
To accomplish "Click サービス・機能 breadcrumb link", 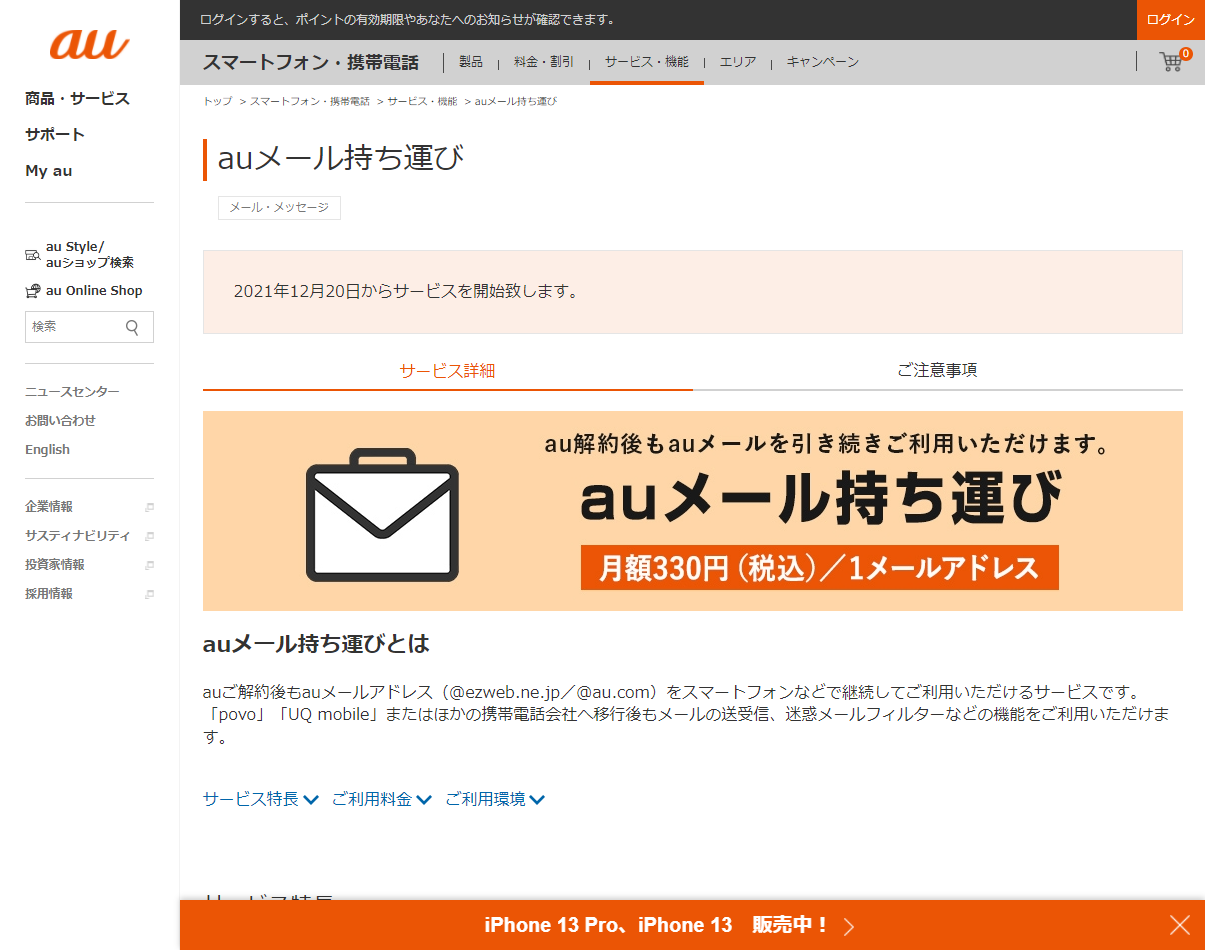I will coord(422,102).
